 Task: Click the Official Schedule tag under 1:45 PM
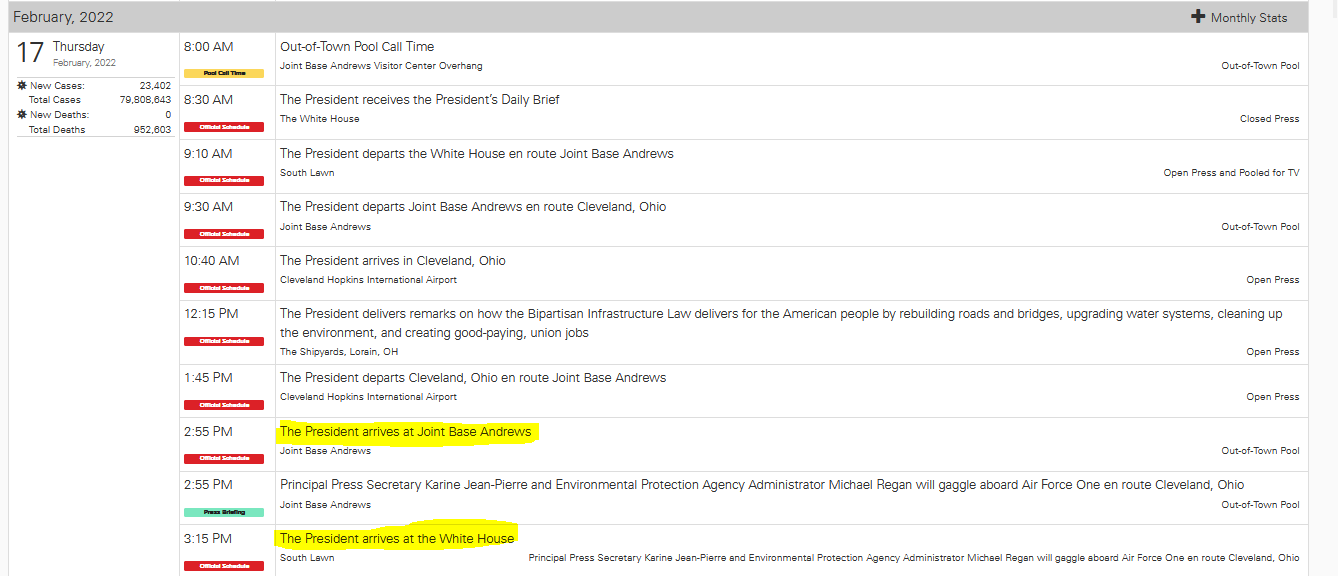pos(224,405)
